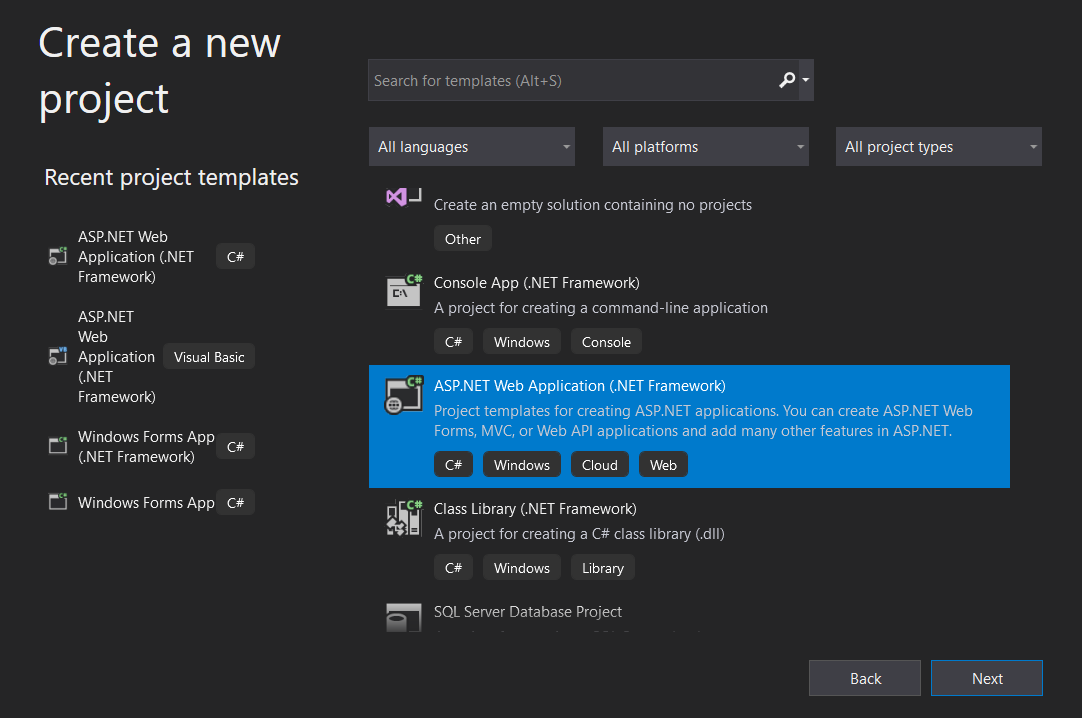This screenshot has height=718, width=1082.
Task: Open search options dropdown arrow
Action: coord(805,80)
